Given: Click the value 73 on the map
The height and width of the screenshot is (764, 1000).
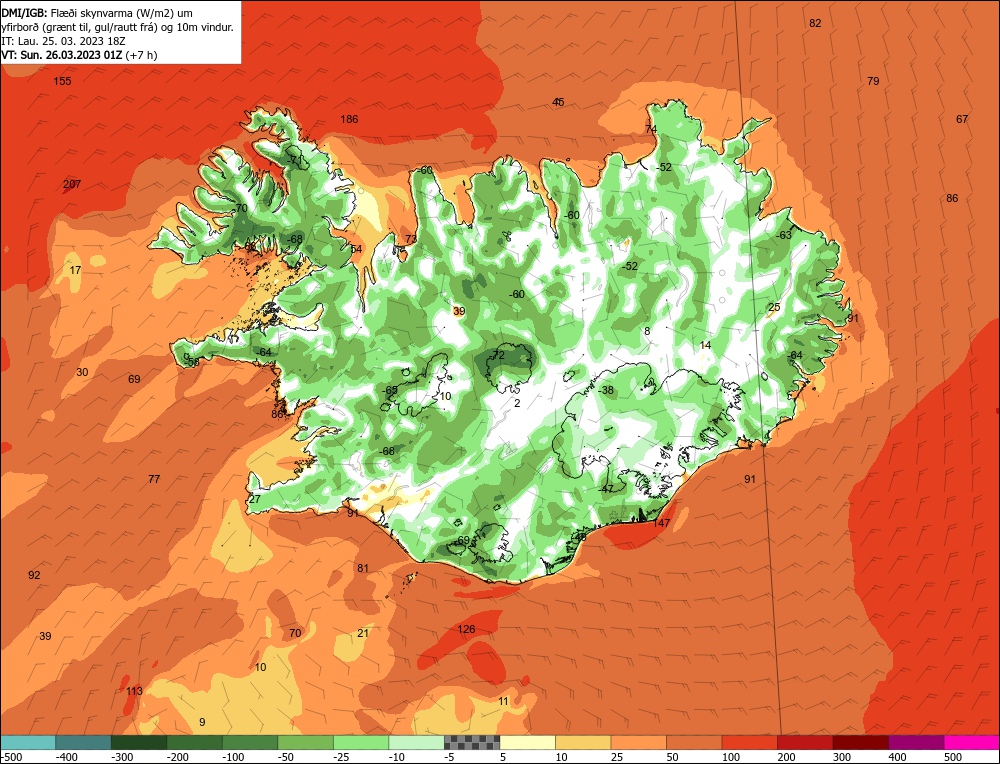Looking at the screenshot, I should (x=411, y=239).
